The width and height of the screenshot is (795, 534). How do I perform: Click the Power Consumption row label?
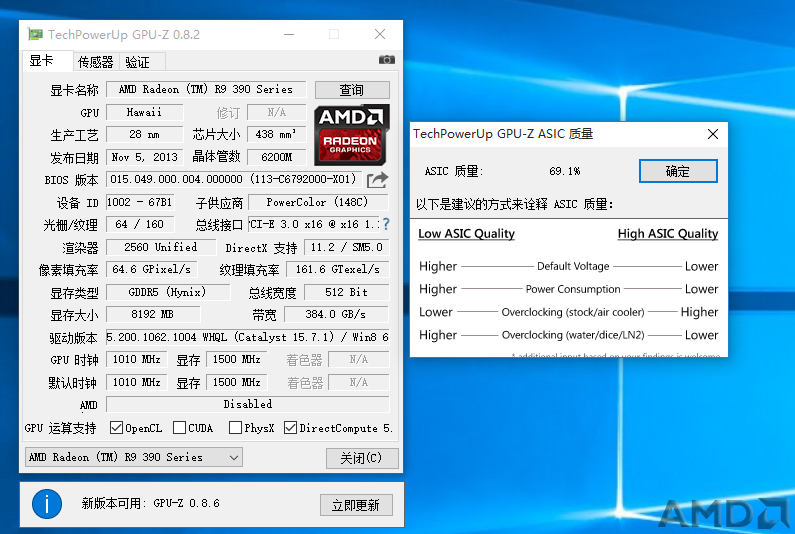(x=573, y=289)
